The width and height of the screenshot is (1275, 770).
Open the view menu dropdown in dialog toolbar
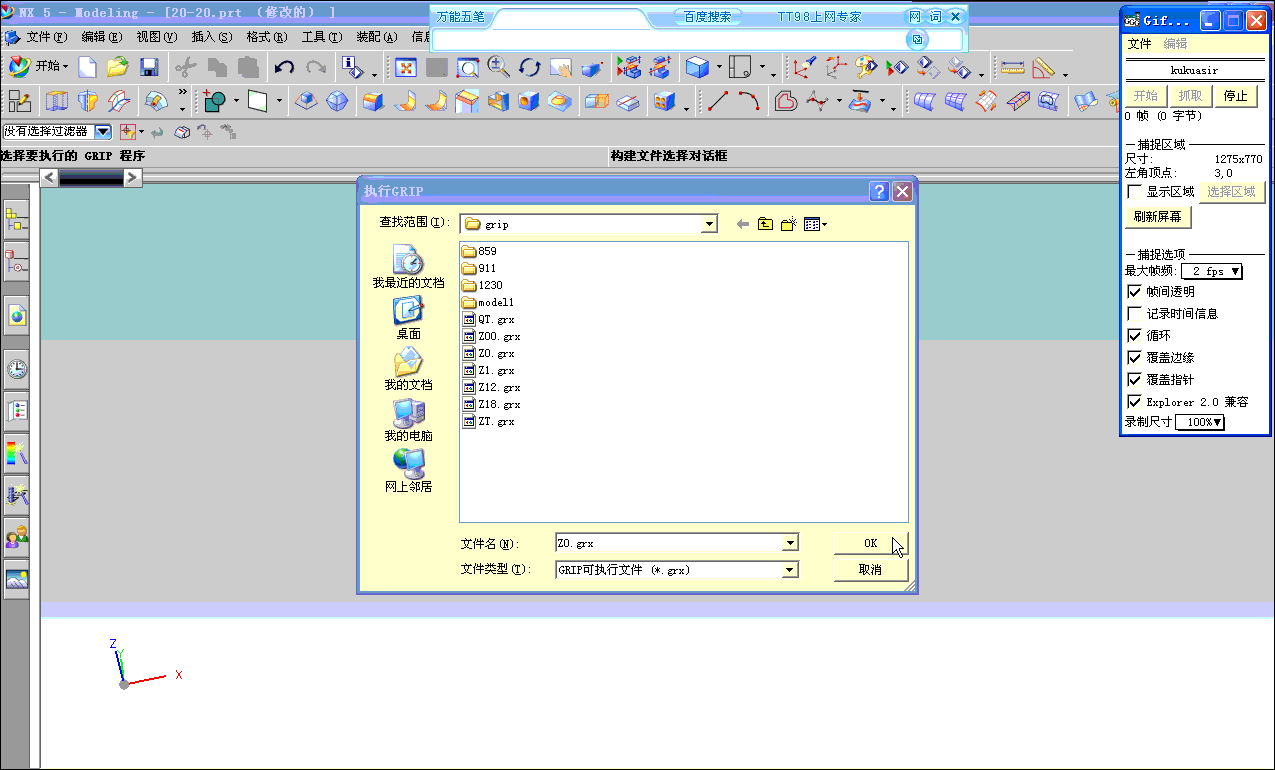(x=815, y=224)
